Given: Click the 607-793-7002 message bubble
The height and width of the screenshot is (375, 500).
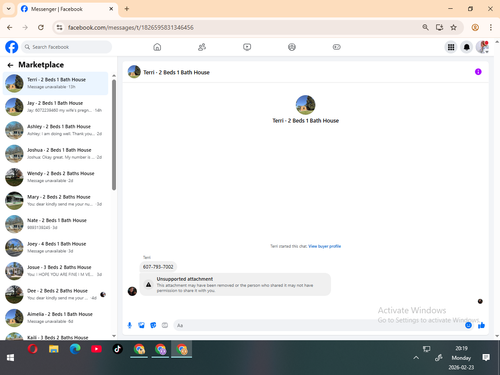Looking at the screenshot, I should pos(158,267).
